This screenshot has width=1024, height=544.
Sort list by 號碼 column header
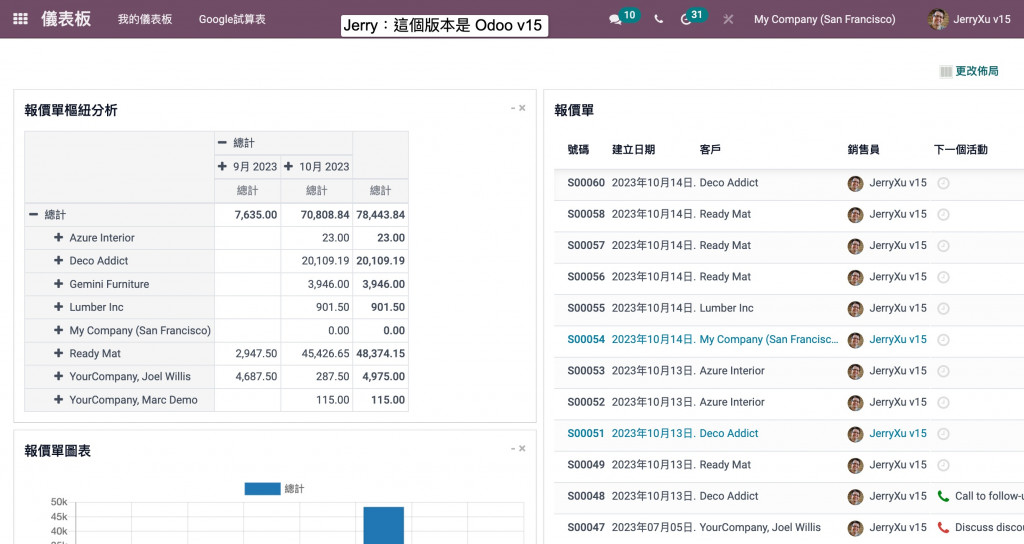(x=578, y=150)
